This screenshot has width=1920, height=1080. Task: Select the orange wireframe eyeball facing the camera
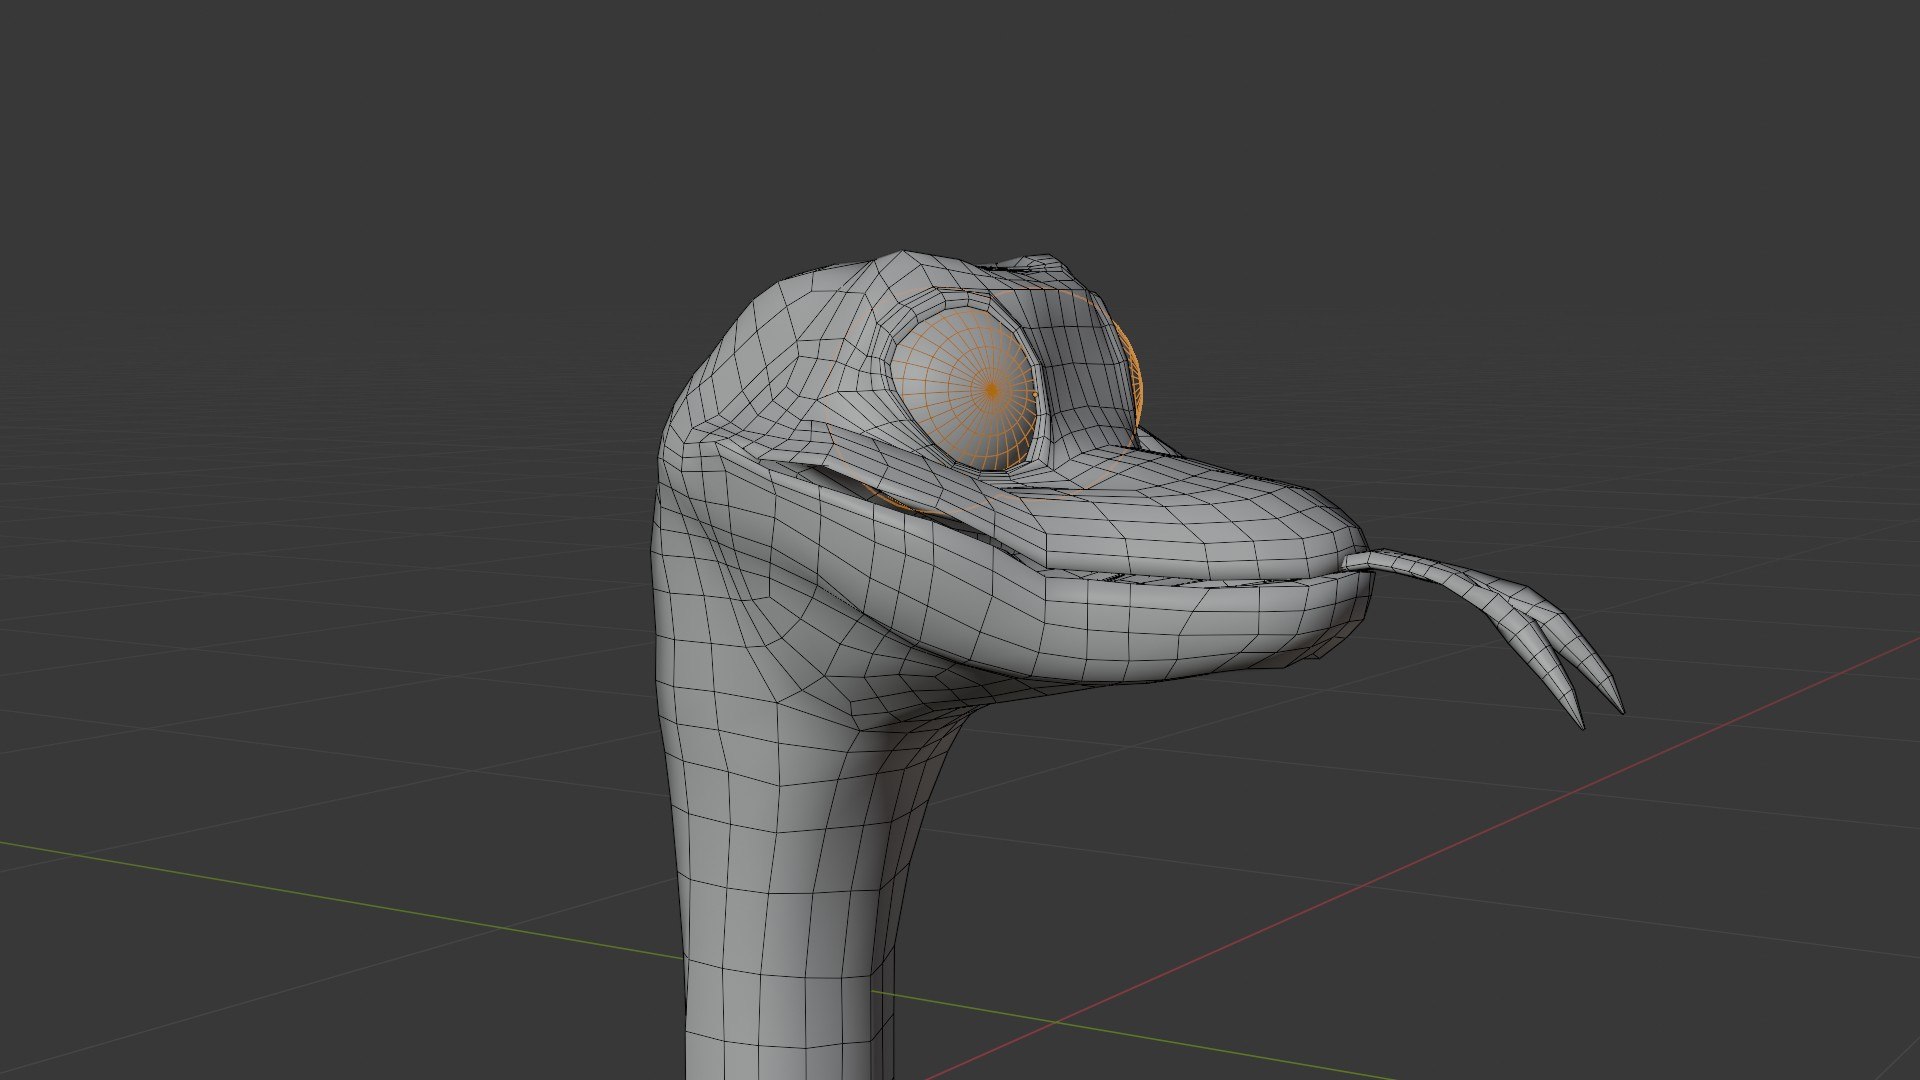coord(967,390)
